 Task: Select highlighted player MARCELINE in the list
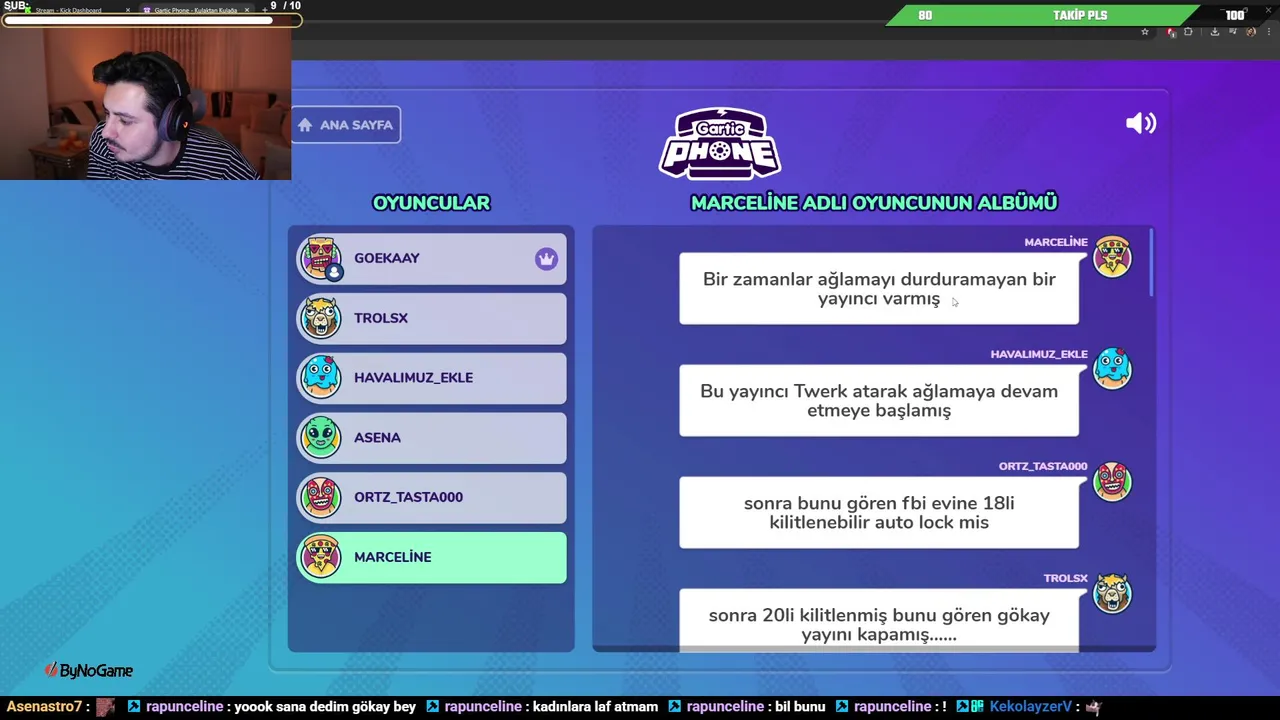[x=431, y=557]
